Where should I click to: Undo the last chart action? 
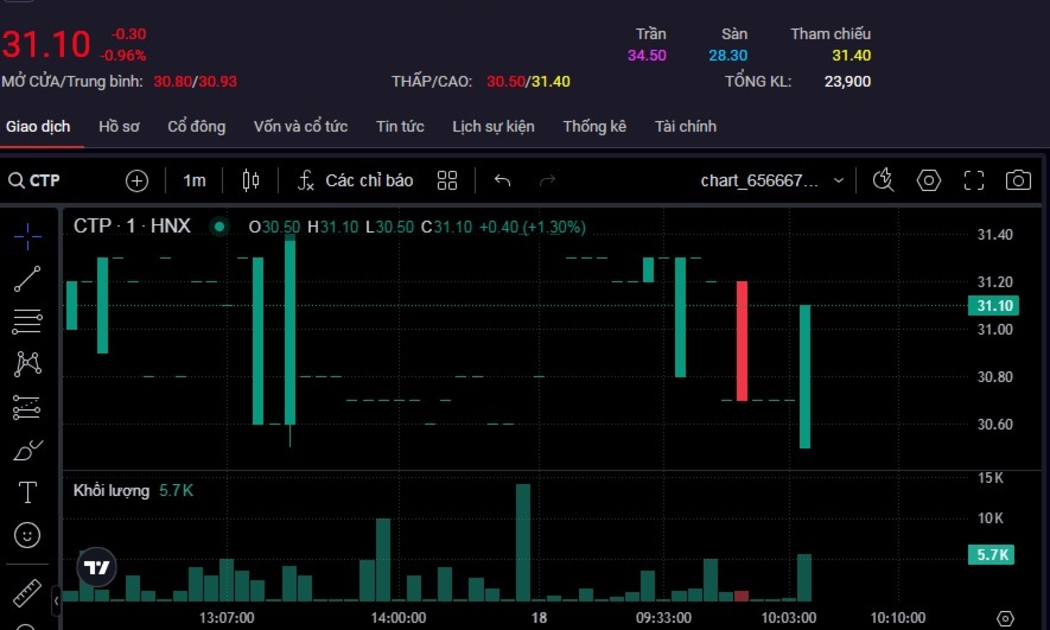tap(502, 180)
